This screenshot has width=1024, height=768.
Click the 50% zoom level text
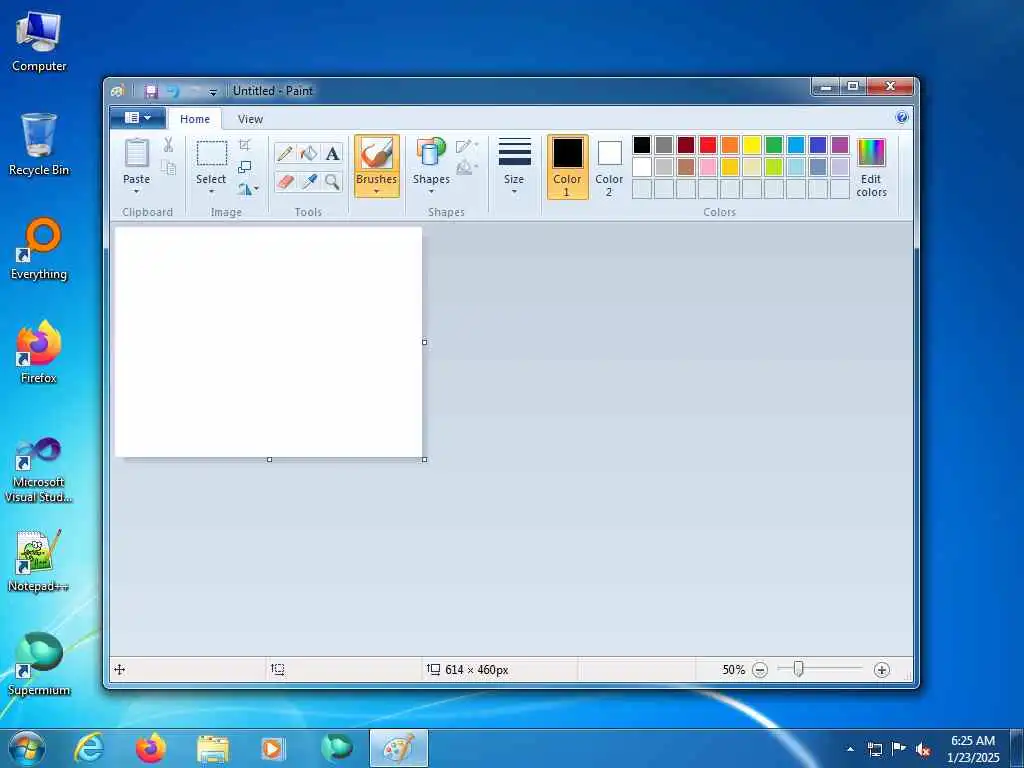pyautogui.click(x=733, y=670)
